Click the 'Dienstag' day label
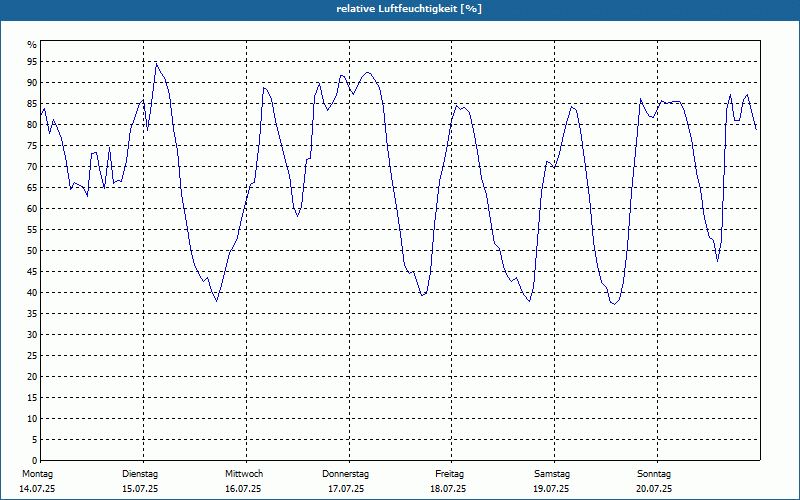Viewport: 800px width, 500px height. [x=140, y=474]
